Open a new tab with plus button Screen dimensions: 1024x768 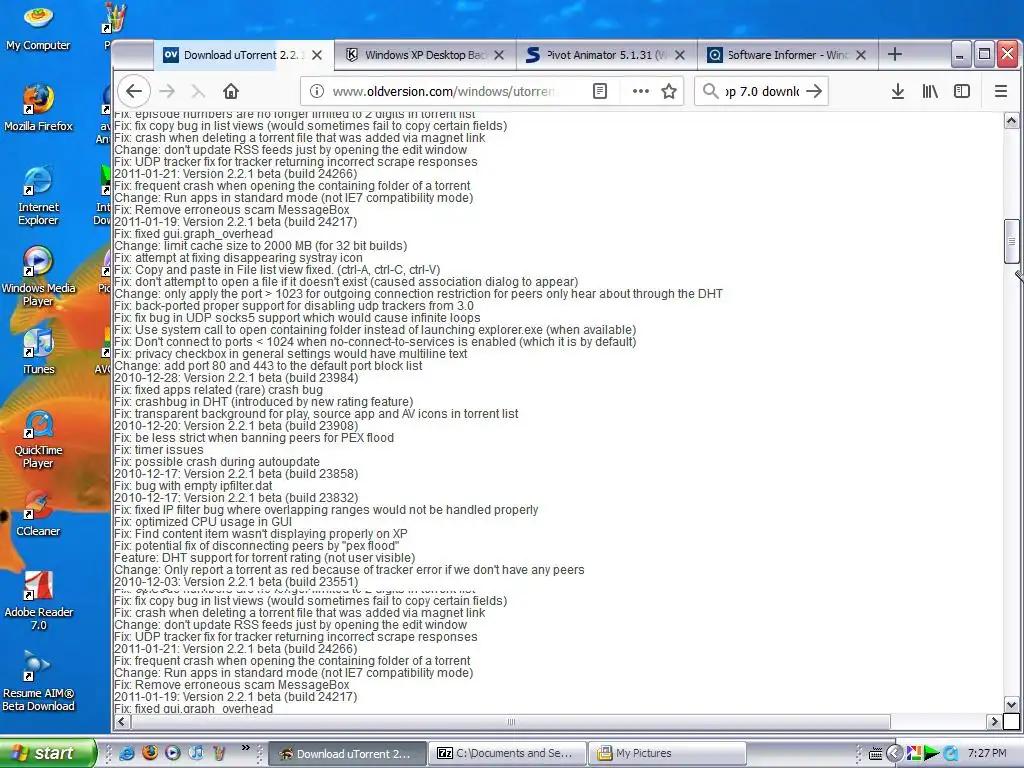point(895,55)
